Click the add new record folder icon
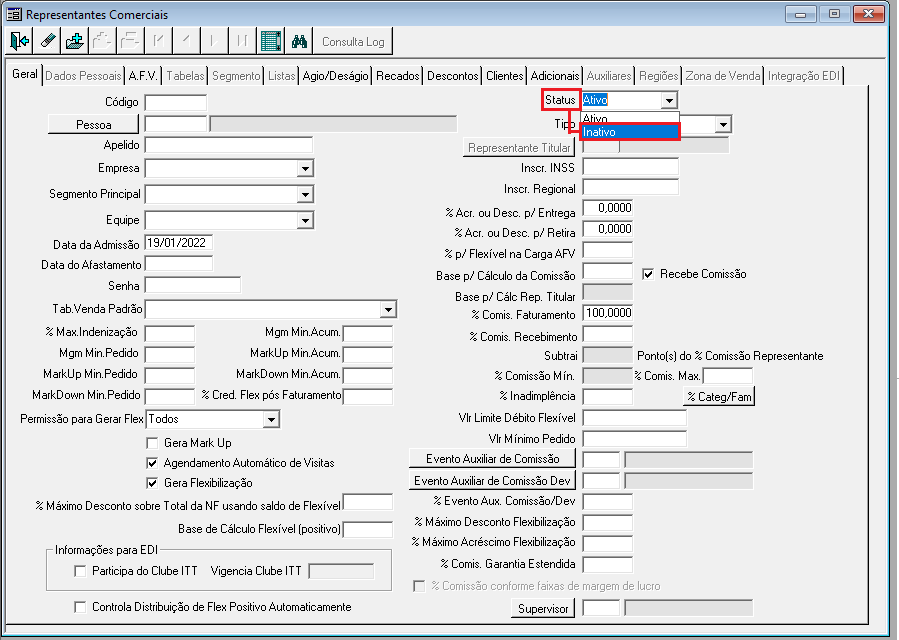The height and width of the screenshot is (640, 899). [75, 41]
